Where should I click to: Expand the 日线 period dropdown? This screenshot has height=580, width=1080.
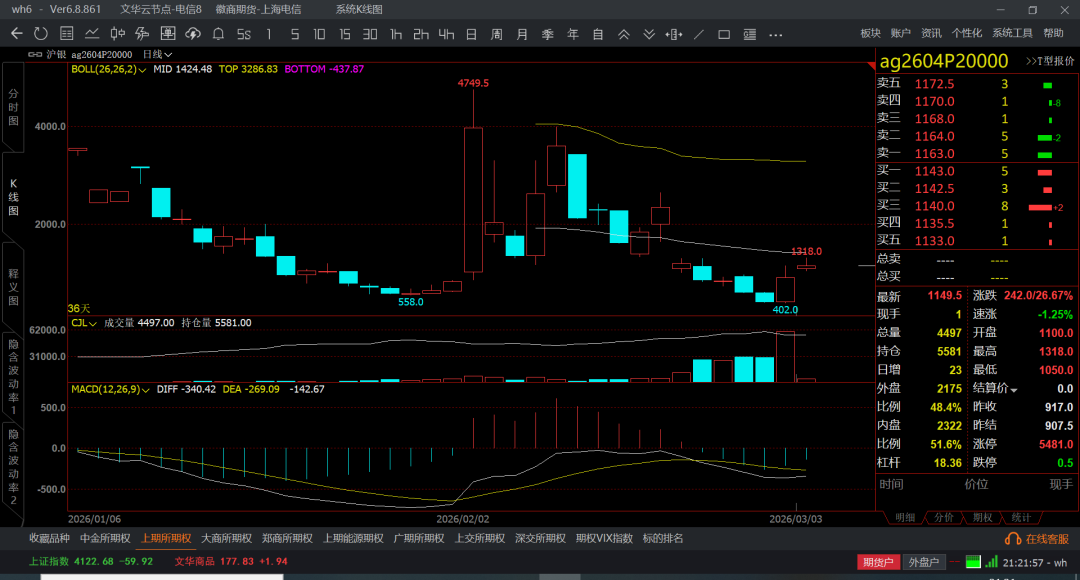(157, 54)
